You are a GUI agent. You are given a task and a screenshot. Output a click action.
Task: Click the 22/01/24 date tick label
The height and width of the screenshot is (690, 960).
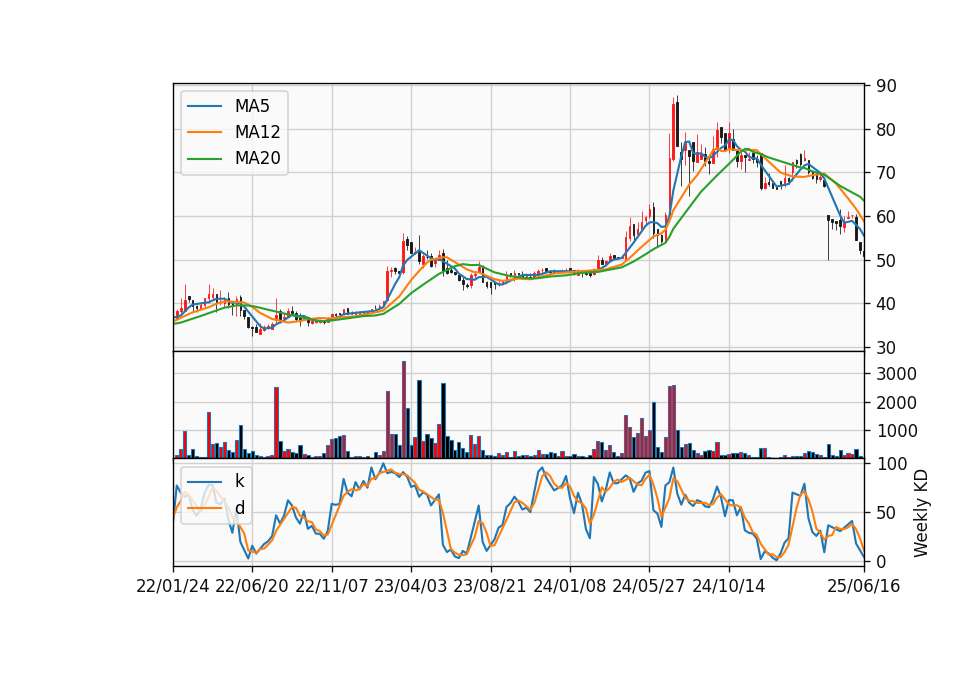[x=173, y=586]
